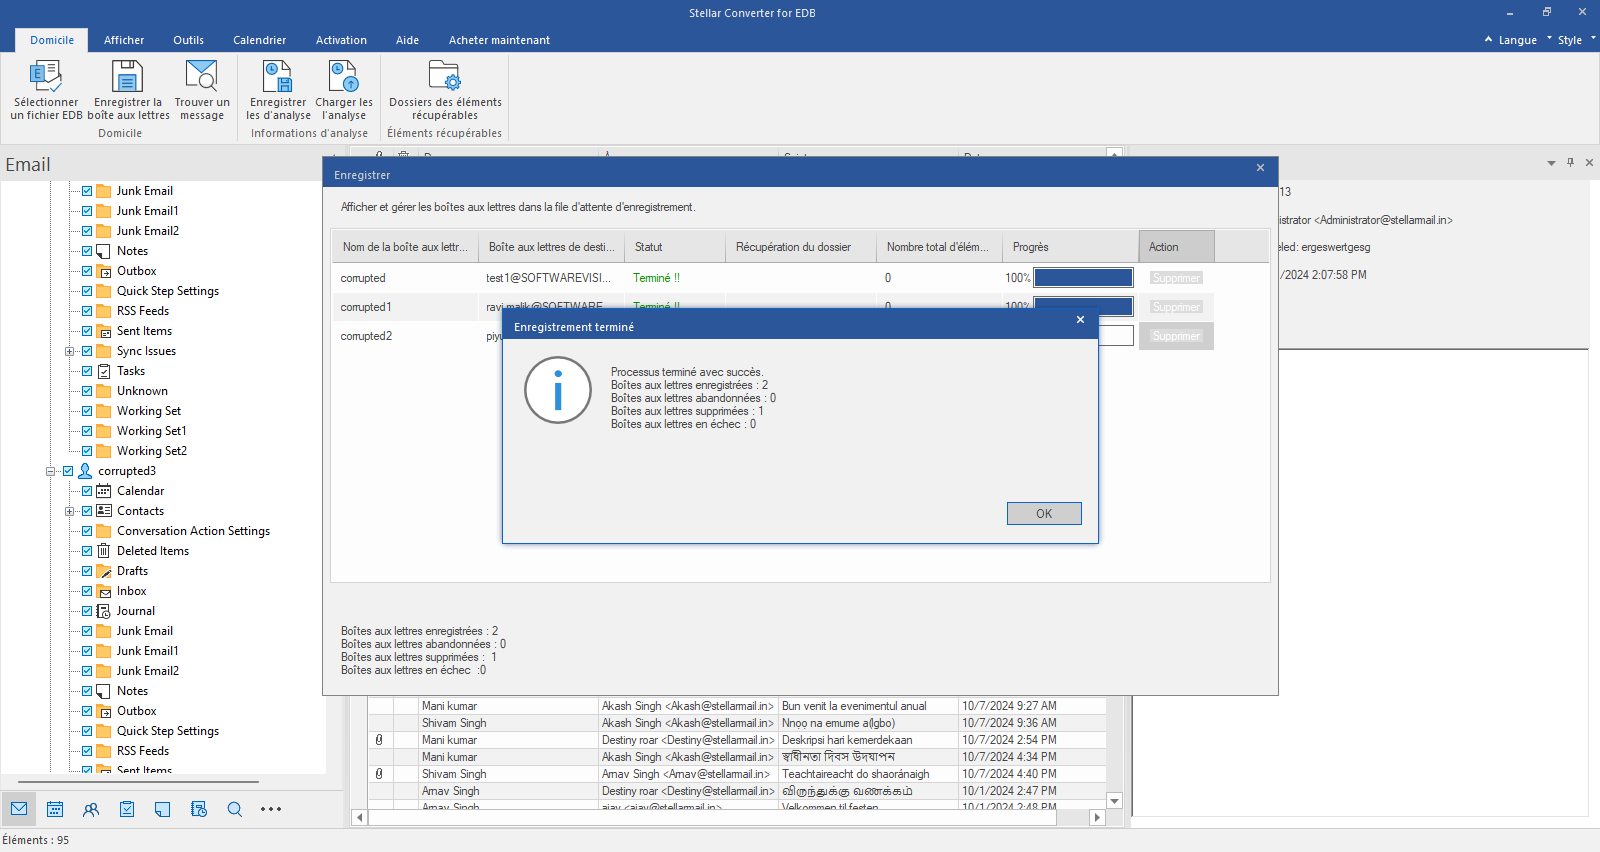Expand the Contacts tree node
Image resolution: width=1600 pixels, height=852 pixels.
[x=69, y=511]
